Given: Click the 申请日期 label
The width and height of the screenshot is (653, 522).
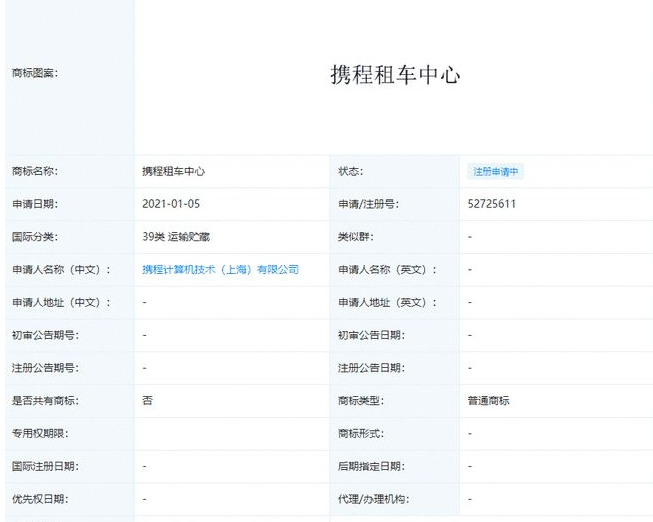Looking at the screenshot, I should 35,204.
